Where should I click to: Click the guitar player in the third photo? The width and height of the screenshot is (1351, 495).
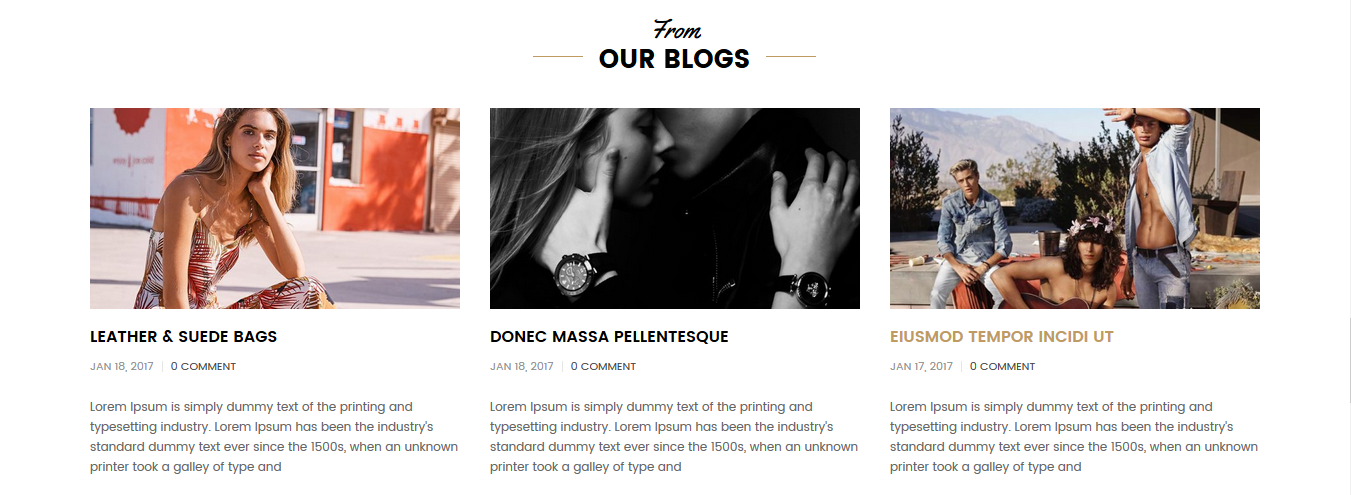(x=1067, y=265)
